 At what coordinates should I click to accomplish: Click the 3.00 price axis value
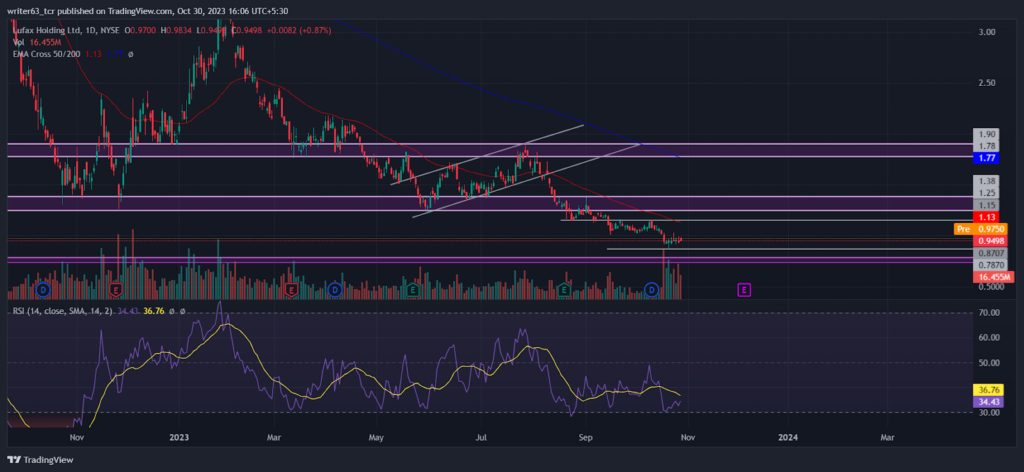pos(987,31)
